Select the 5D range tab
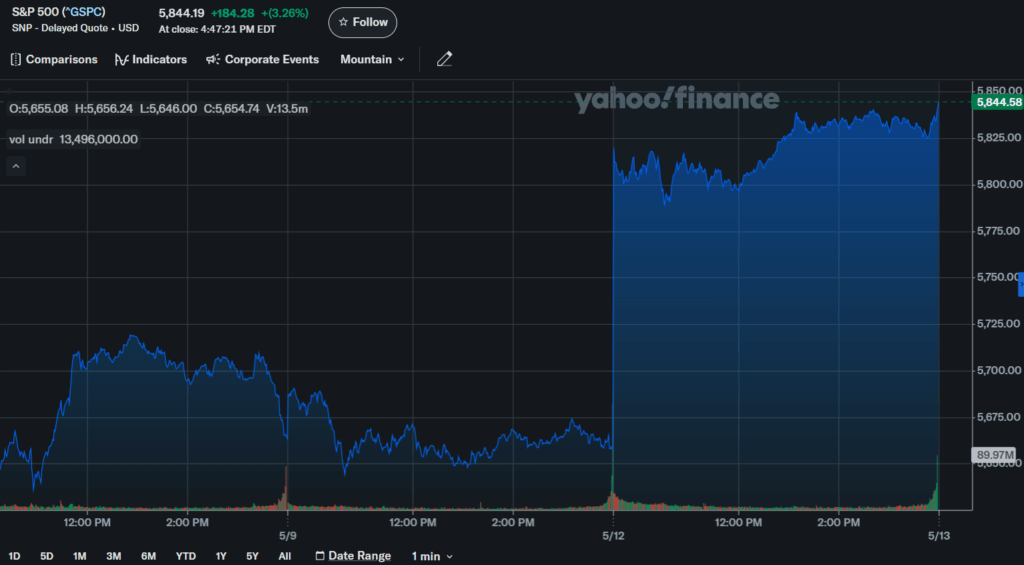Viewport: 1024px width, 565px height. (46, 557)
